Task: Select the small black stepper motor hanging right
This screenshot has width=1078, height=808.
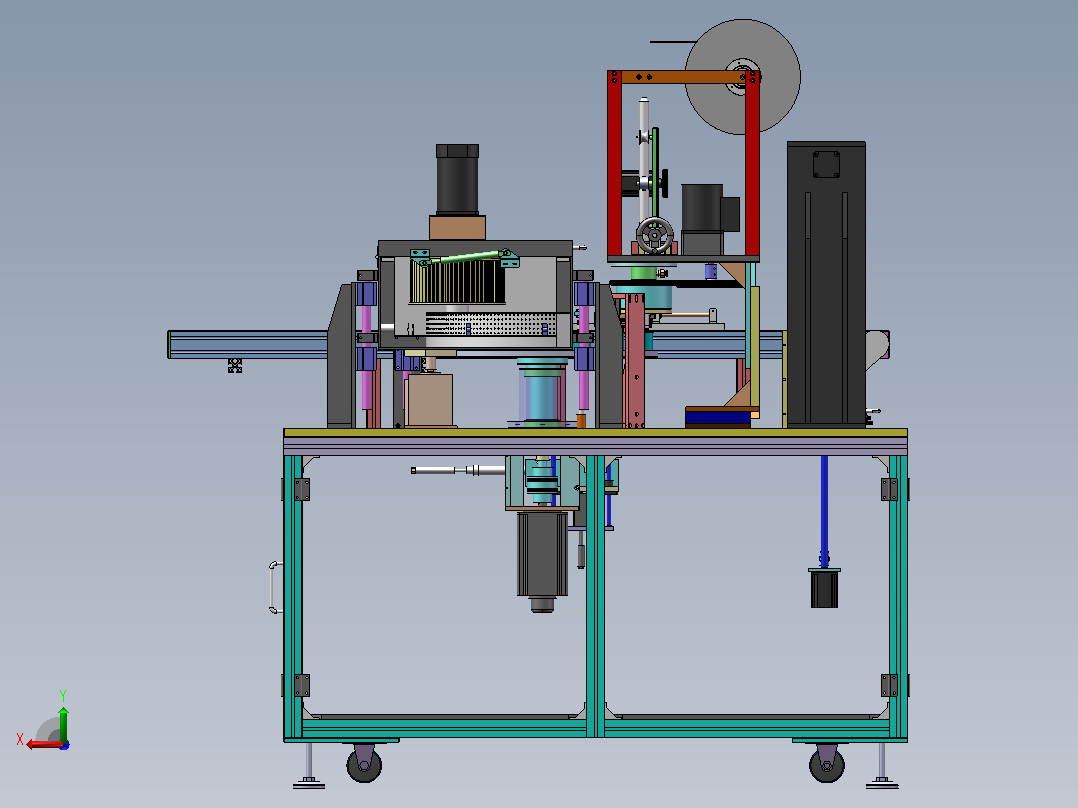Action: click(824, 589)
